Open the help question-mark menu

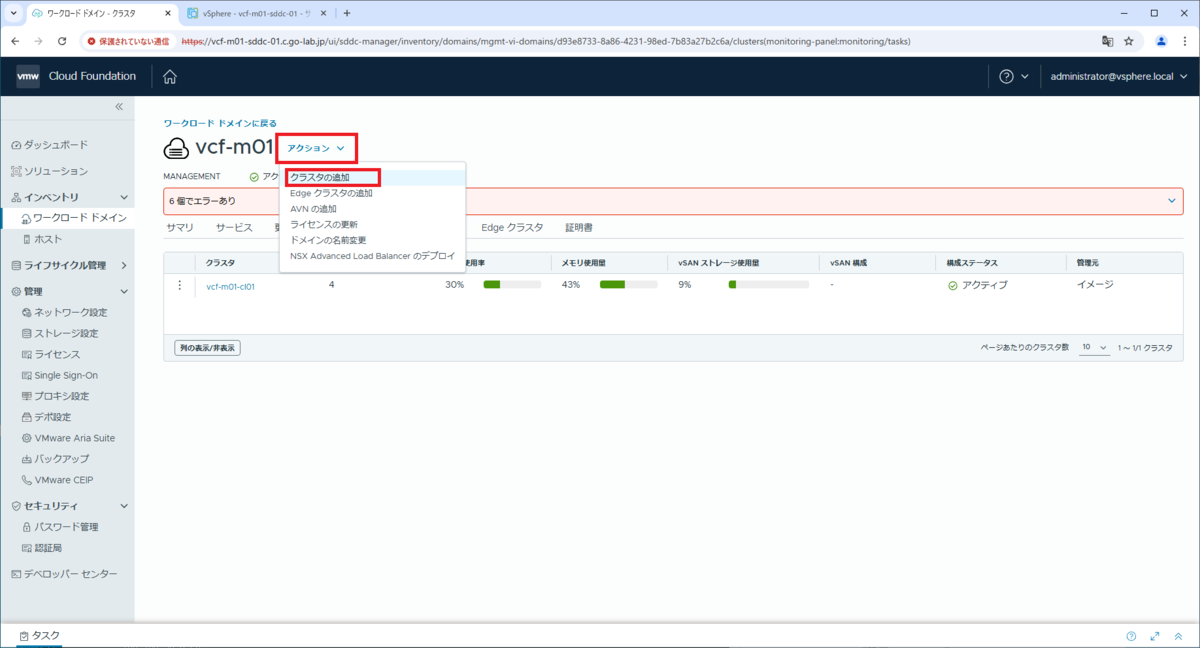1013,77
